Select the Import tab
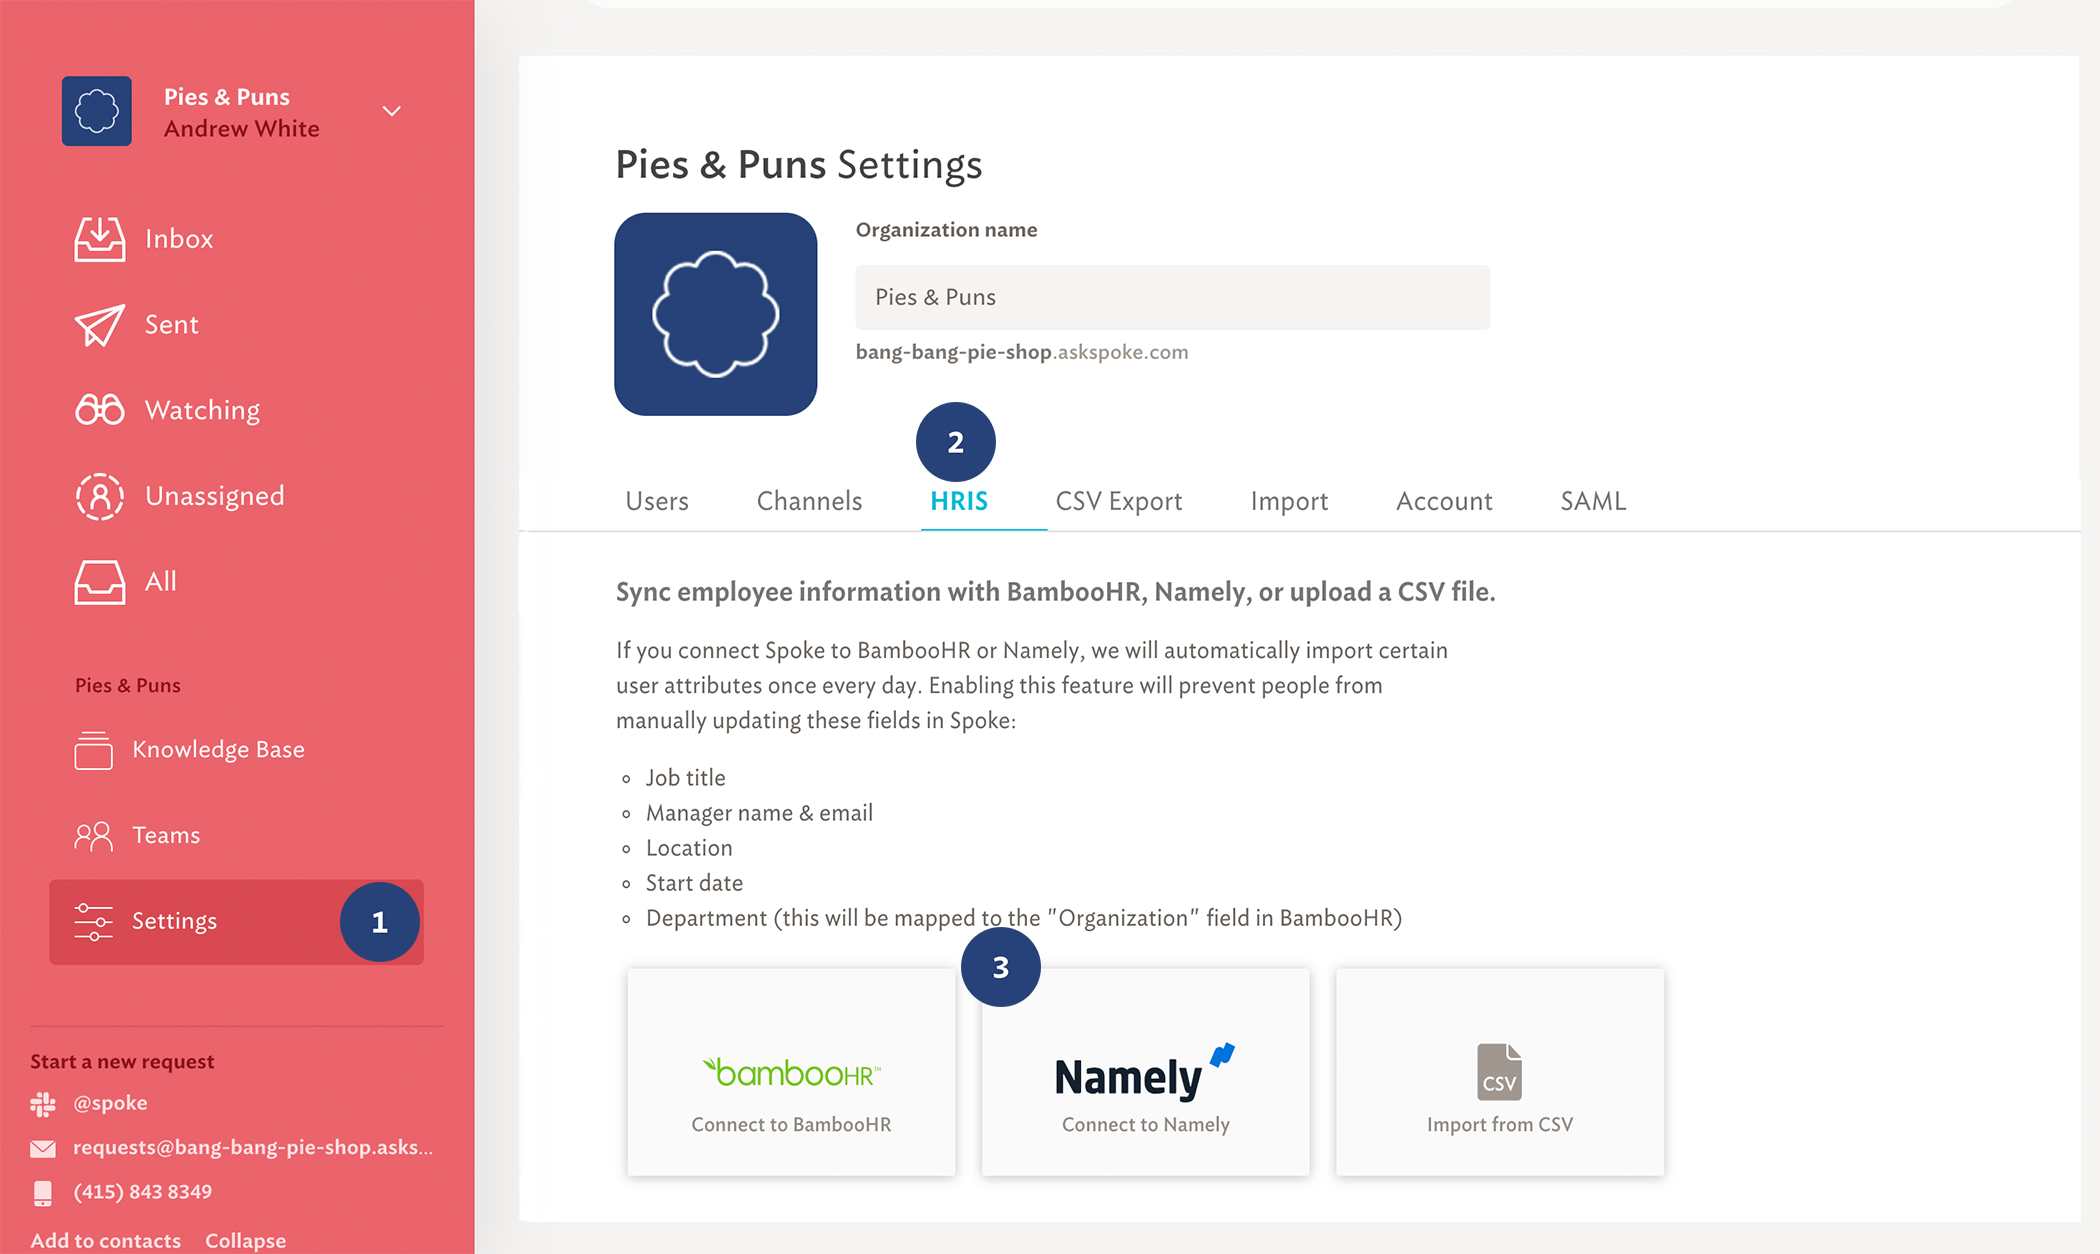This screenshot has width=2100, height=1254. tap(1290, 500)
